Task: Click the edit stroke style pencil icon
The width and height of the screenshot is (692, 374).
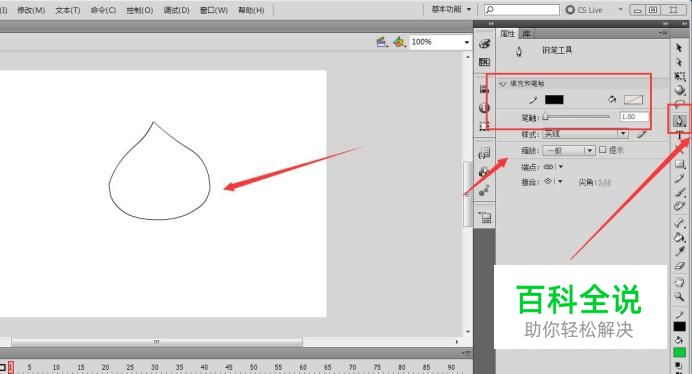Action: coord(642,133)
